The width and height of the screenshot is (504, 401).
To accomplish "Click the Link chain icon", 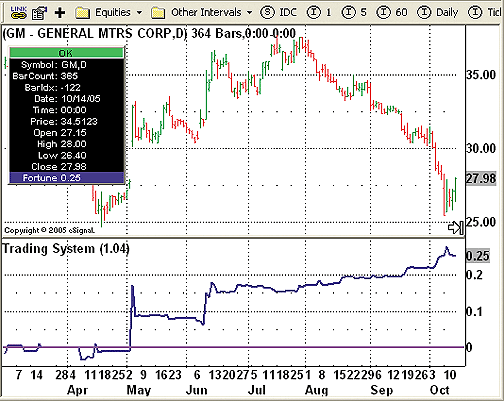I will tap(18, 13).
